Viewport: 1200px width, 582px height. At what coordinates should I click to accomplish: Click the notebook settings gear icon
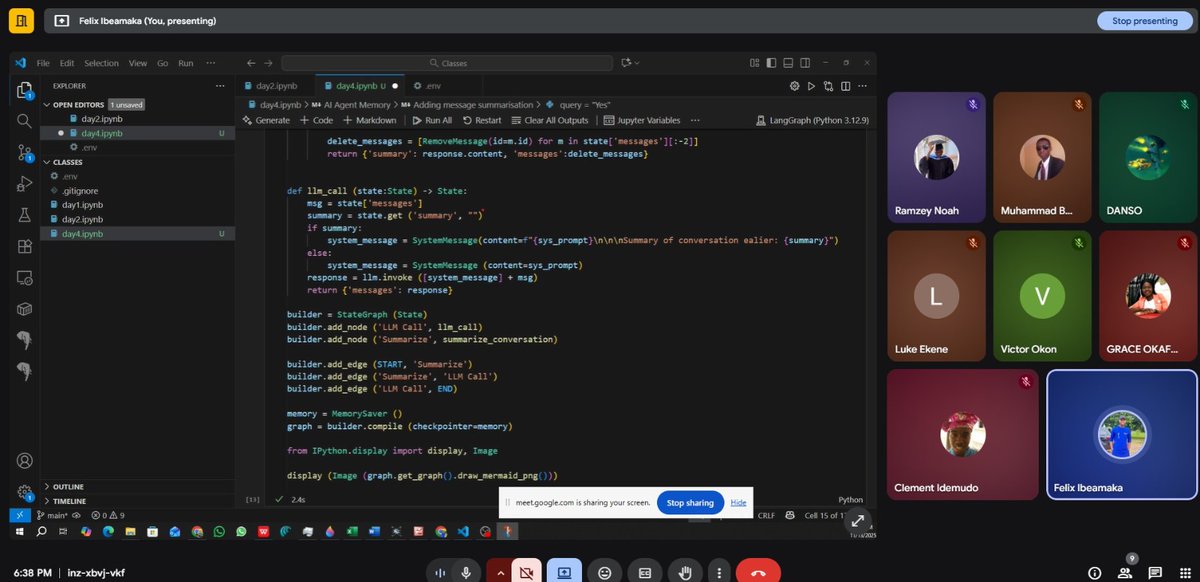point(794,86)
